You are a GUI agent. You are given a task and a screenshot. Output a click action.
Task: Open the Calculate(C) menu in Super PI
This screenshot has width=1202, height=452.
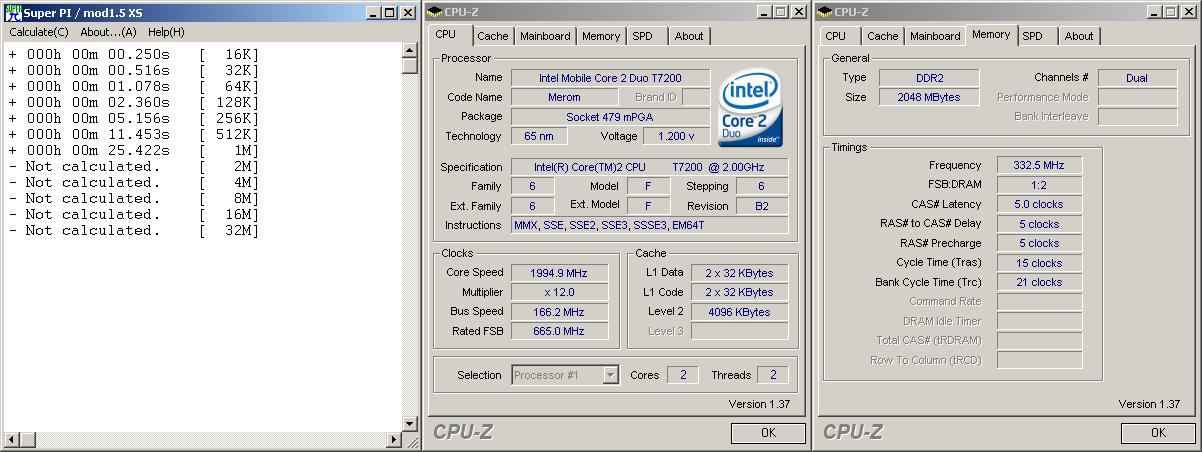click(x=39, y=32)
